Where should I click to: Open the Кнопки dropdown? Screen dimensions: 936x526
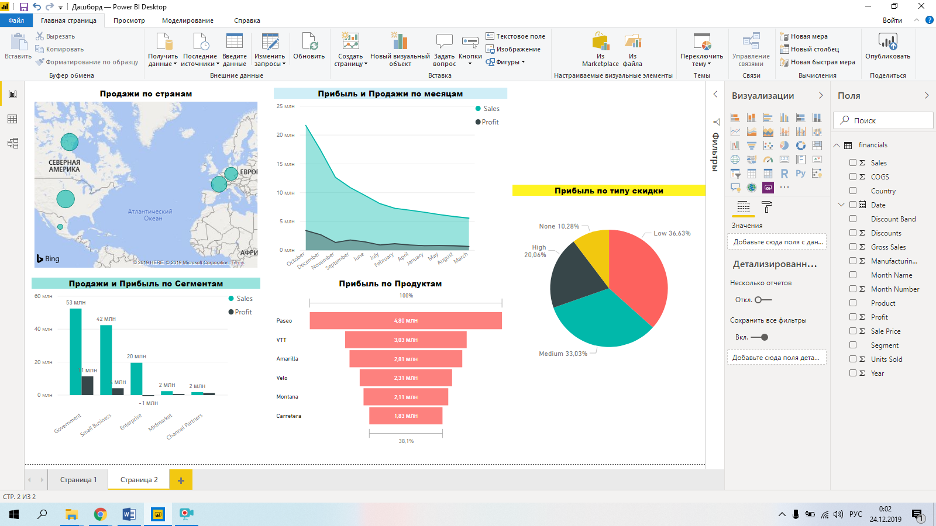[470, 50]
